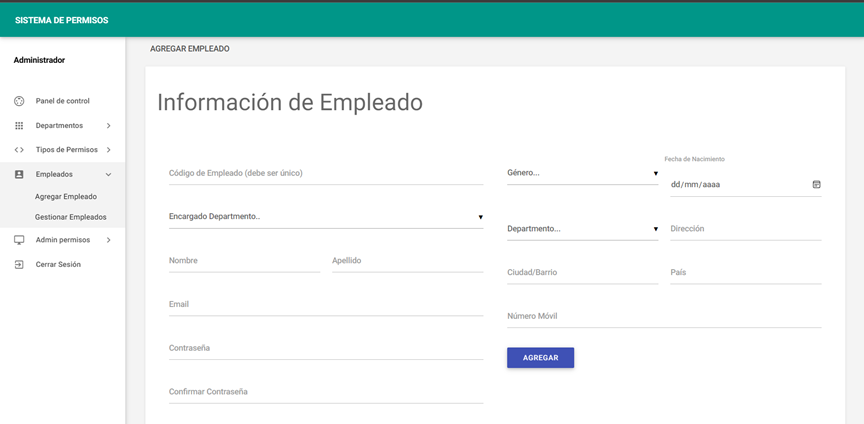The image size is (864, 424).
Task: Go to Gestionar Empleados in sidebar
Action: pyautogui.click(x=70, y=217)
